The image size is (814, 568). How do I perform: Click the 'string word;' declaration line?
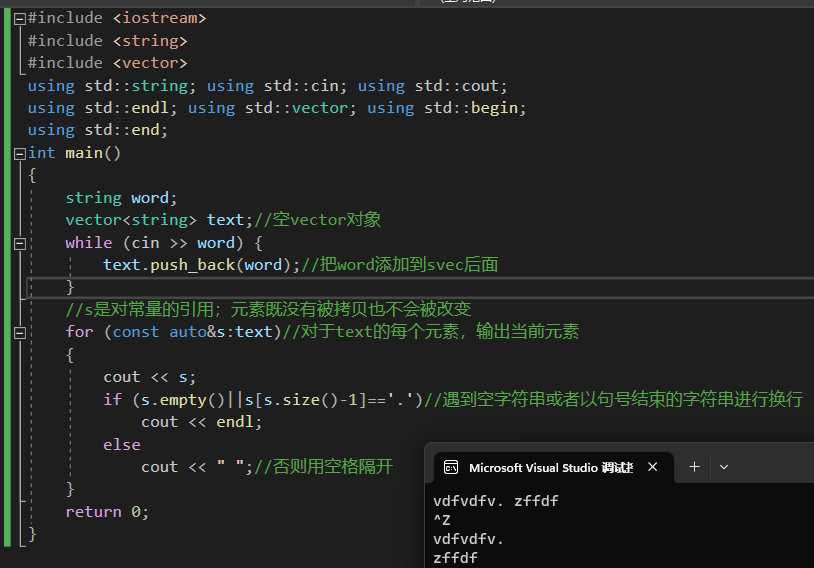point(121,198)
